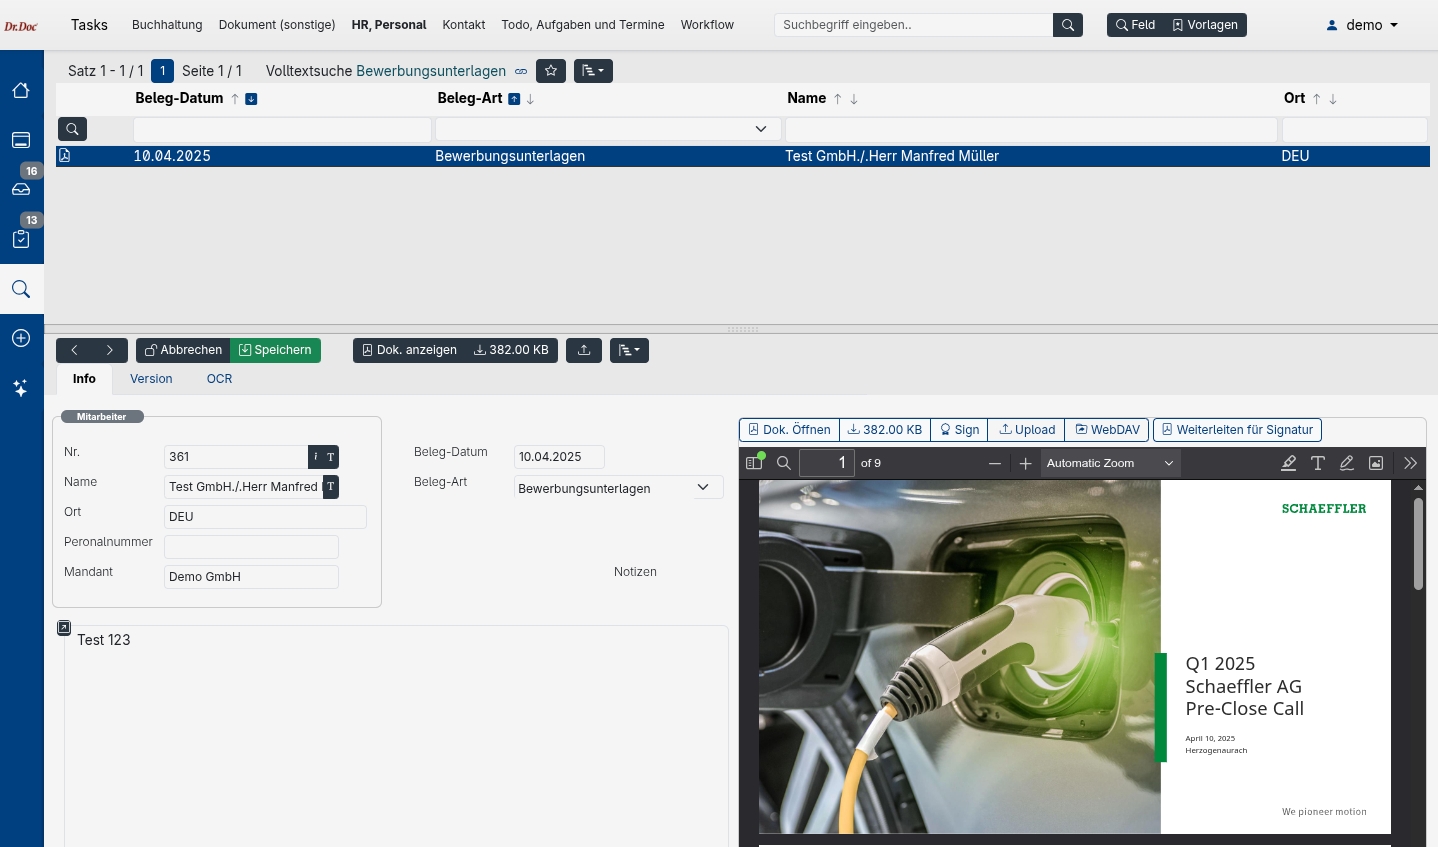Sort Beleg-Art ascending with up arrow

(514, 99)
